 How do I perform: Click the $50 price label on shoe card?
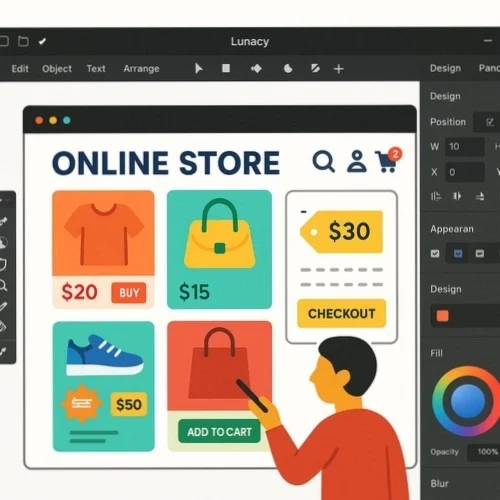pos(129,404)
